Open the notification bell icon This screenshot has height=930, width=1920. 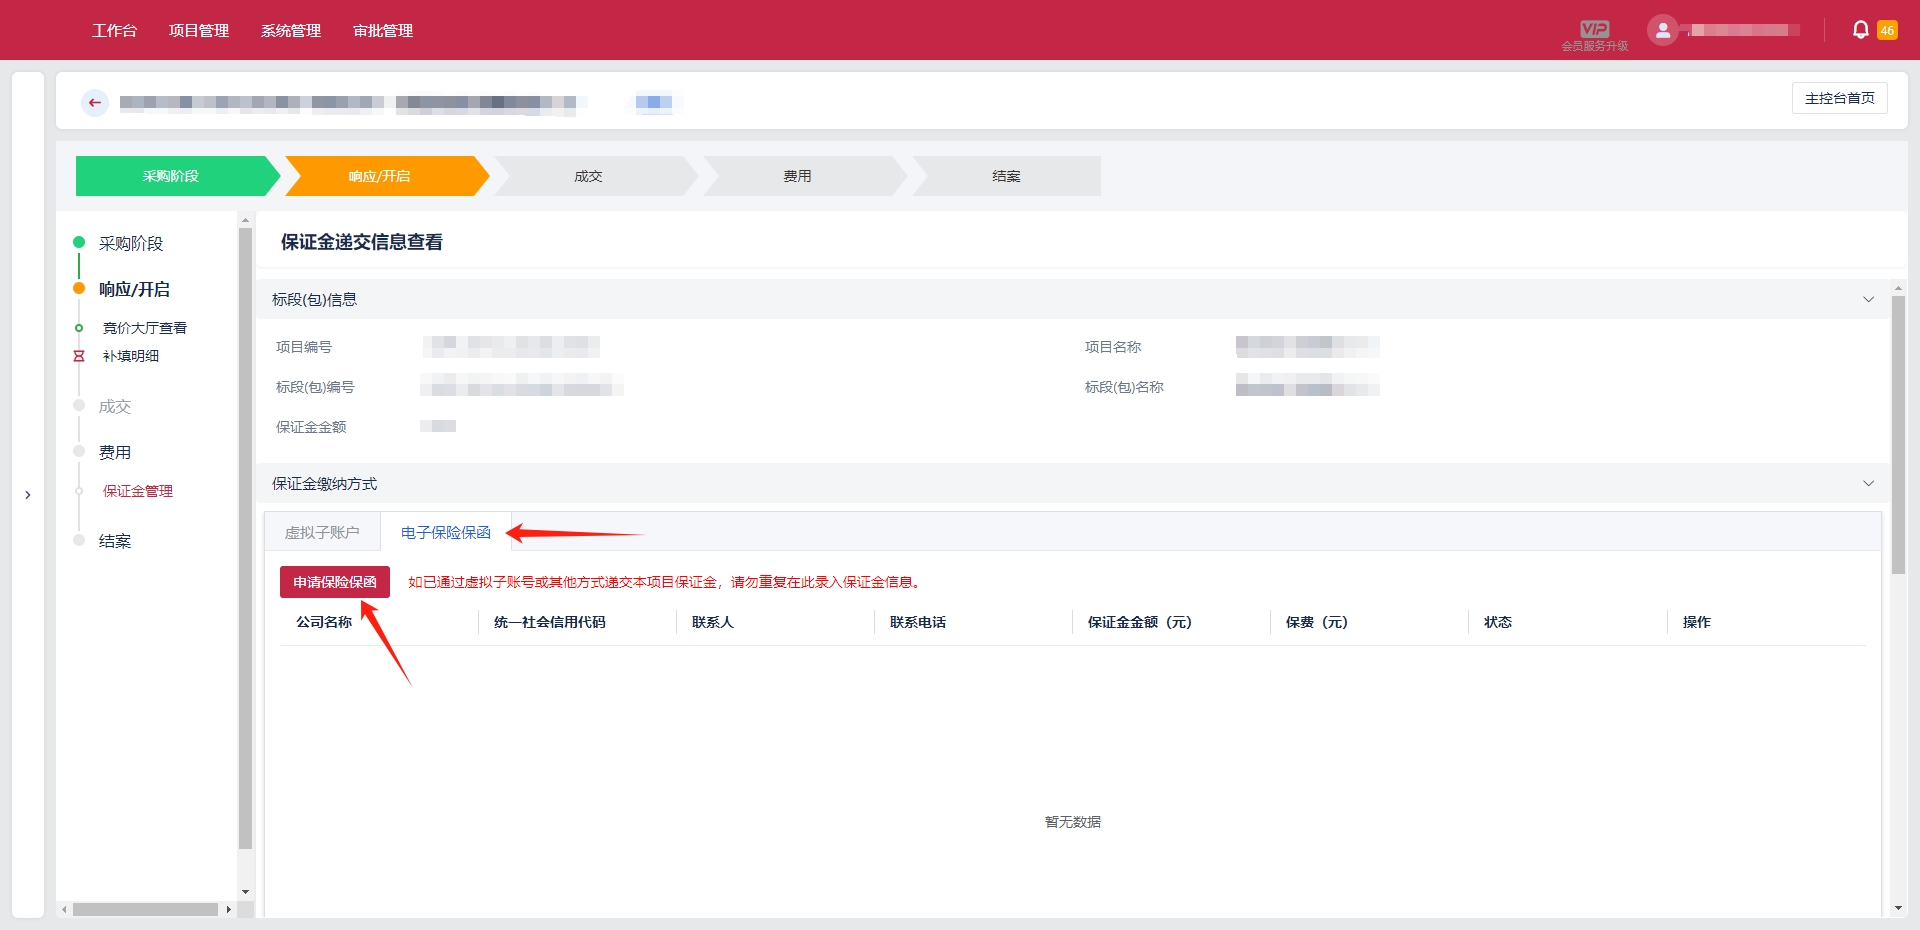click(1860, 30)
